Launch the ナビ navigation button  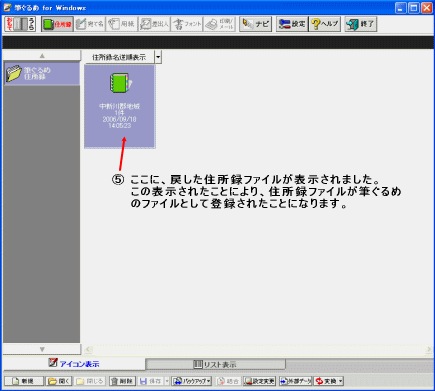255,24
